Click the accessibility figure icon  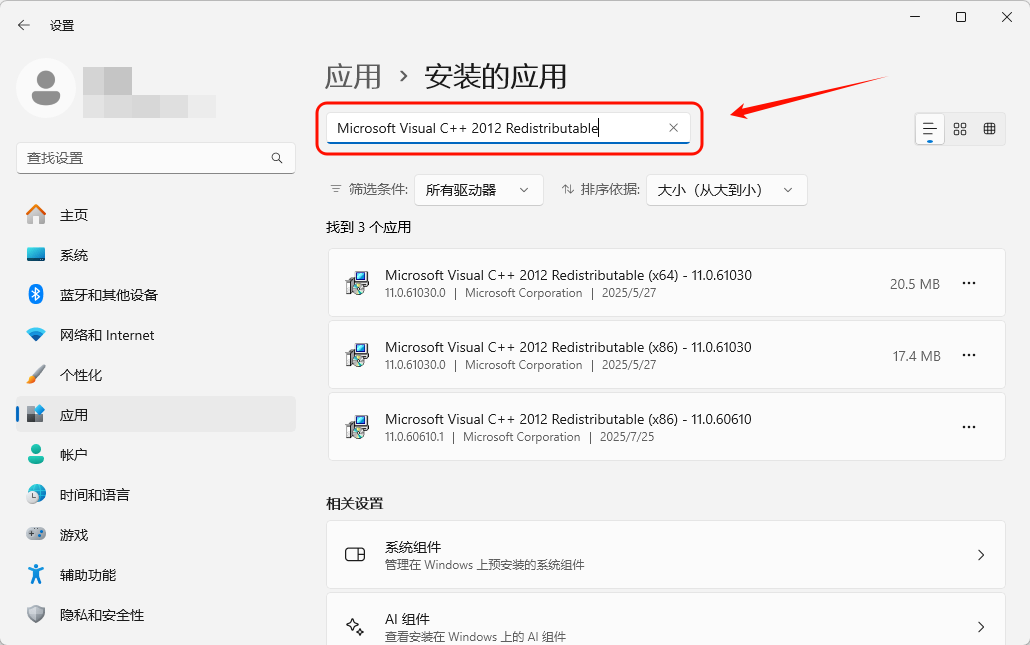[x=36, y=574]
